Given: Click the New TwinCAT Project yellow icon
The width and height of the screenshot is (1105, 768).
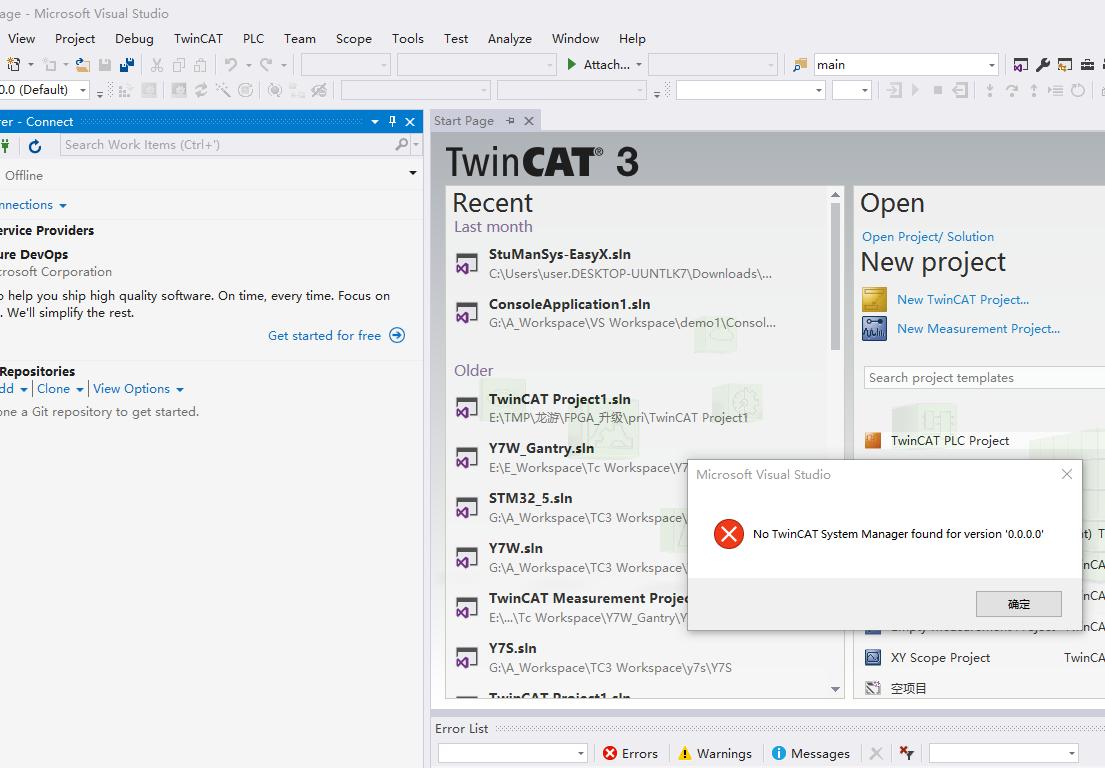Looking at the screenshot, I should point(875,299).
